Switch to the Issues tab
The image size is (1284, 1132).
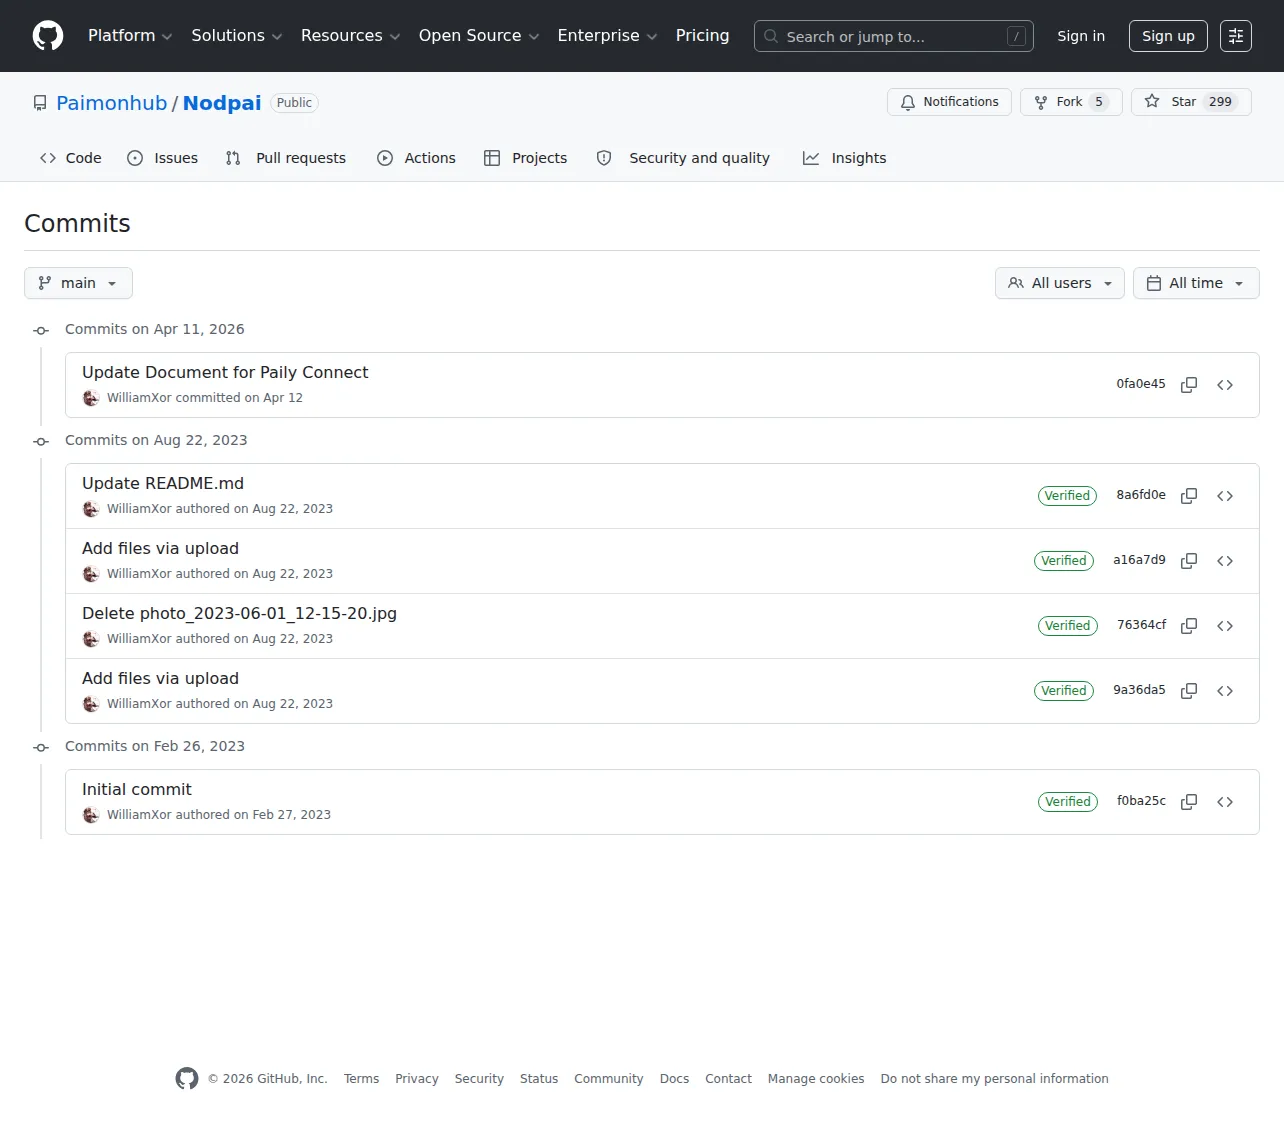pos(163,158)
